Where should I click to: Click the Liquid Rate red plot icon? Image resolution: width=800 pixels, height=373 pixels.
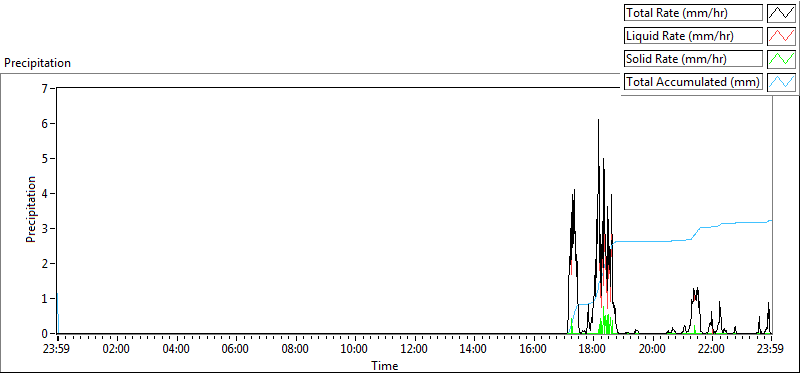[x=781, y=36]
